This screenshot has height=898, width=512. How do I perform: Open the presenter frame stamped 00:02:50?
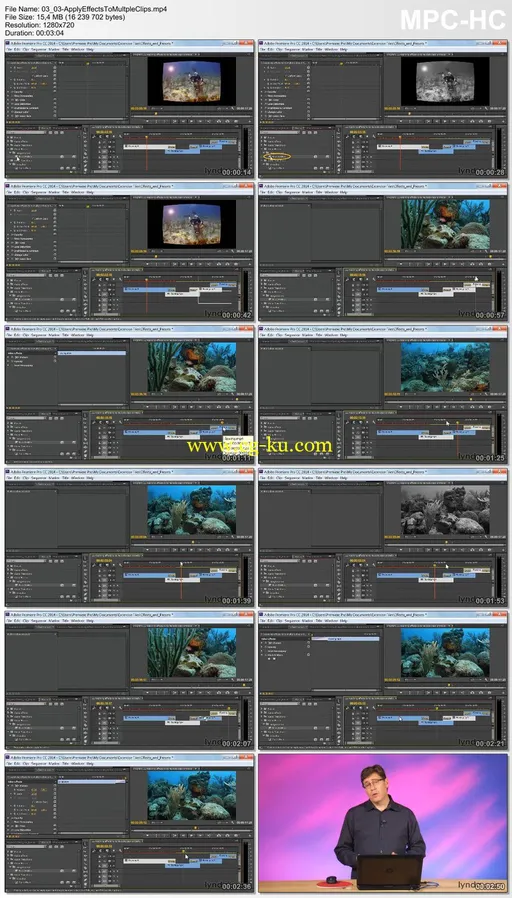[x=383, y=823]
